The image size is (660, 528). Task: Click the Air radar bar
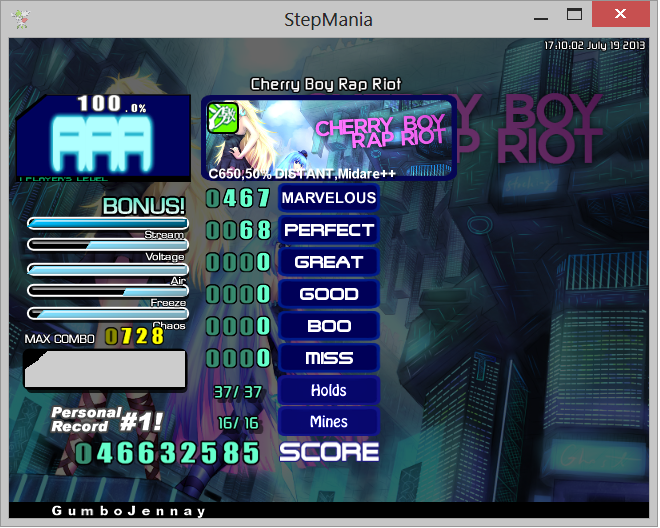click(x=108, y=269)
